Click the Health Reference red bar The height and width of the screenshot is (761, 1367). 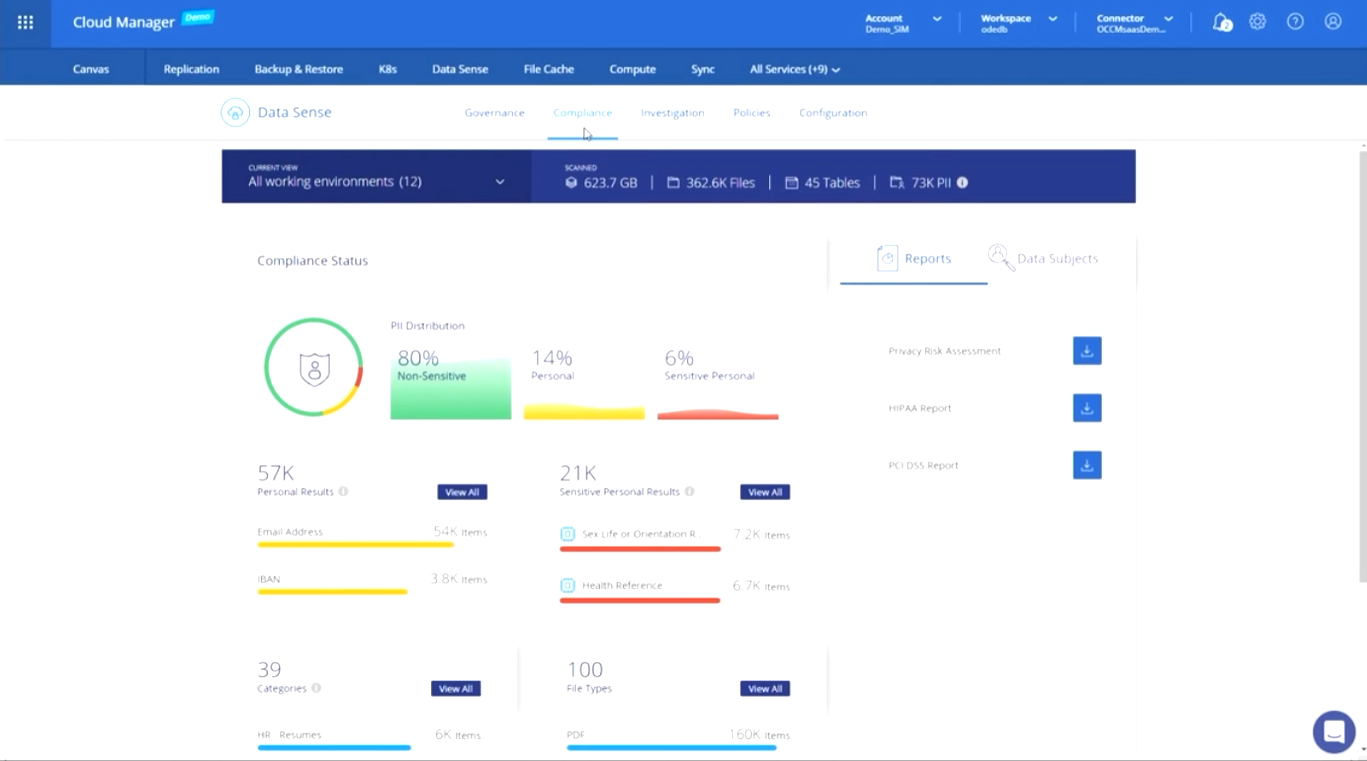(640, 600)
